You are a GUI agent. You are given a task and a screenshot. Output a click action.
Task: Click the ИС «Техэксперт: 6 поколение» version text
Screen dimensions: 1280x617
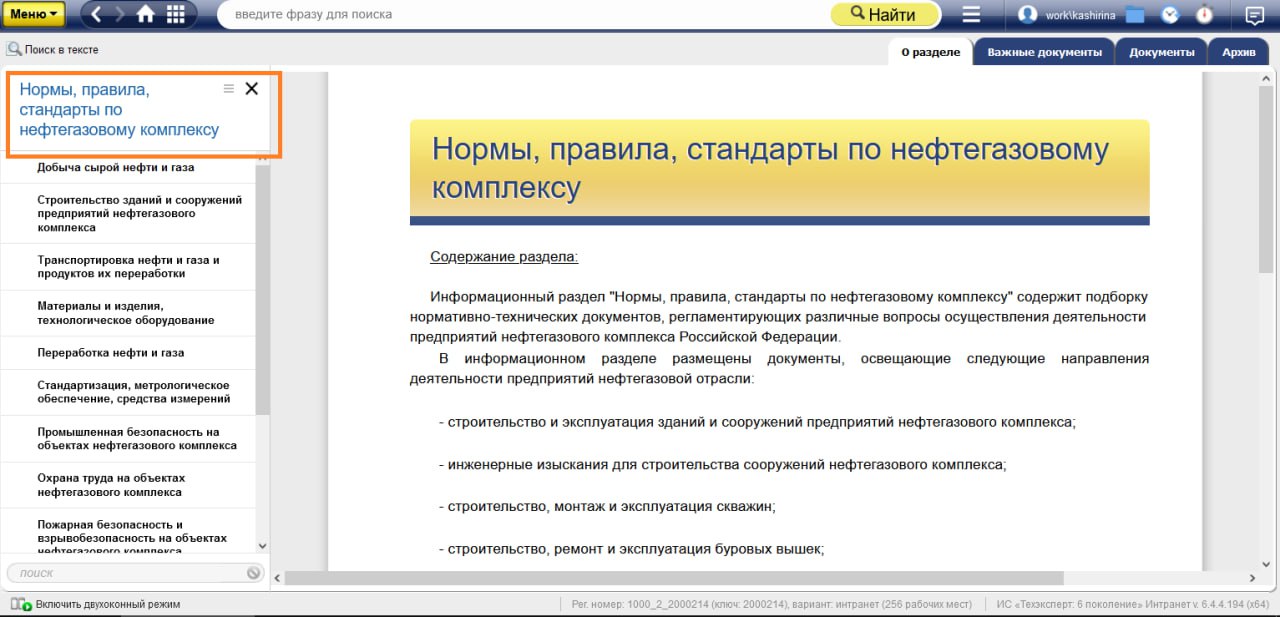coord(1133,604)
